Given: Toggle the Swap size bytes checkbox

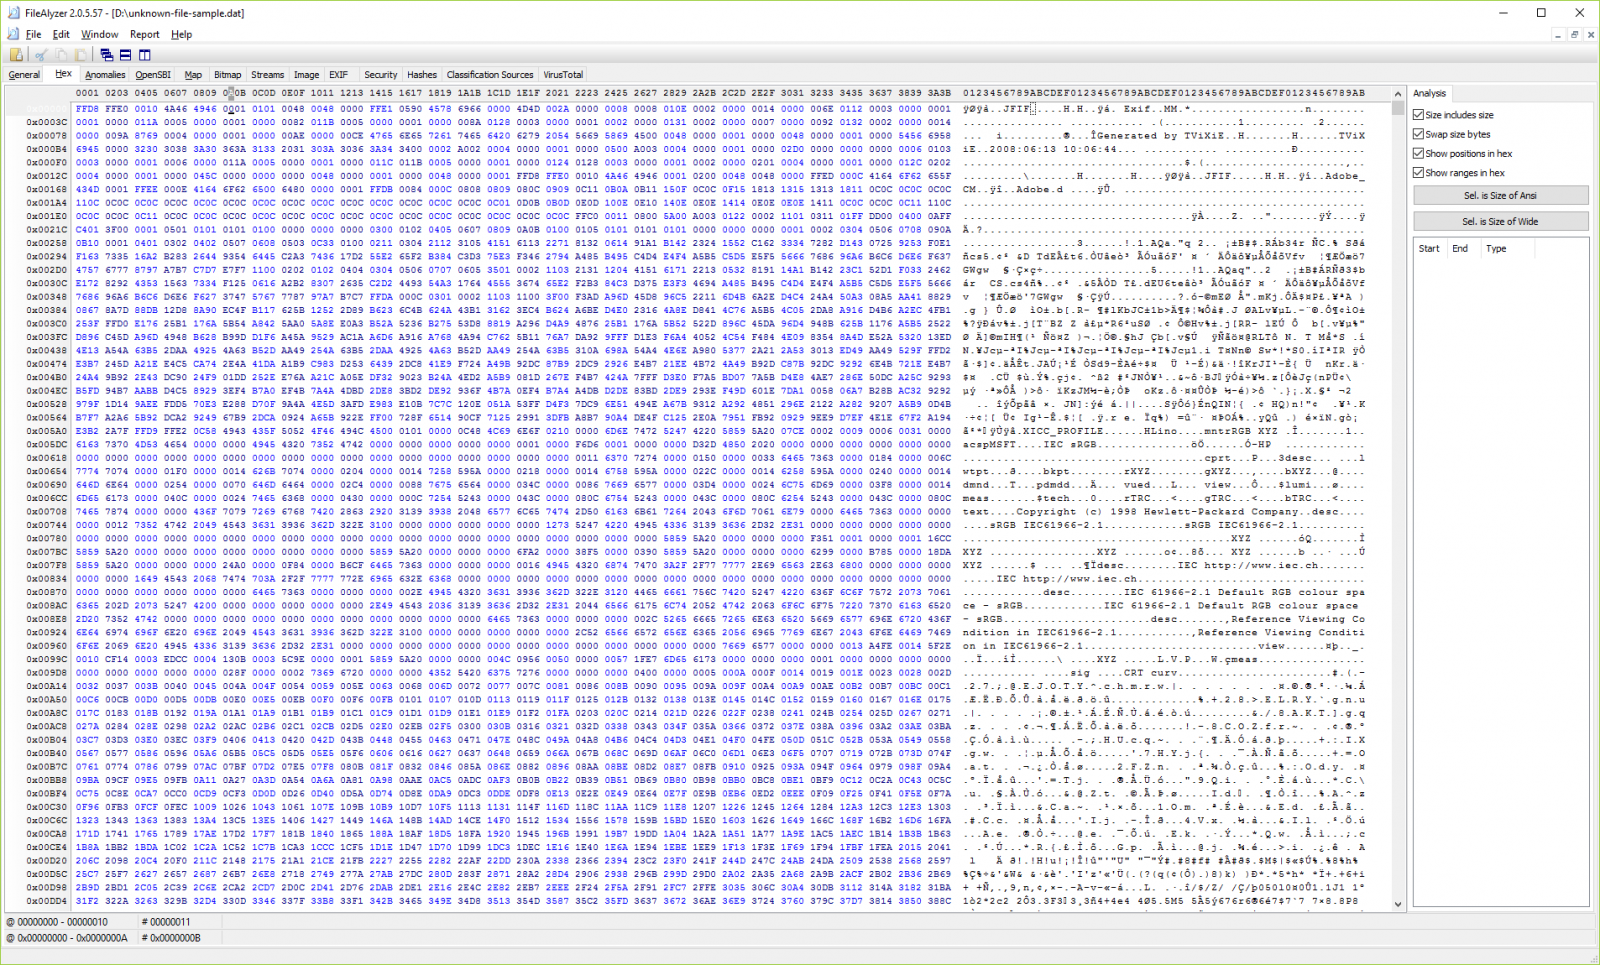Looking at the screenshot, I should point(1418,134).
